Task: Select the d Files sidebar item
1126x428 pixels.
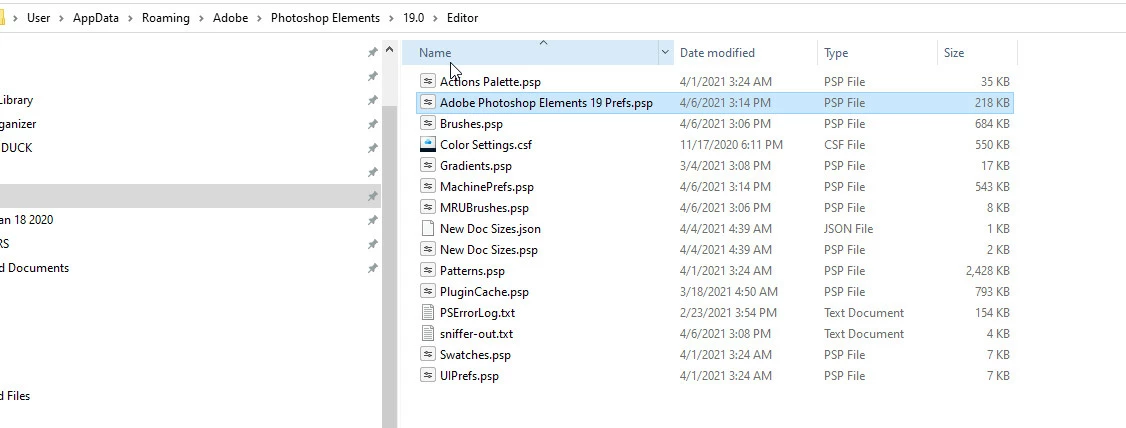Action: [15, 395]
